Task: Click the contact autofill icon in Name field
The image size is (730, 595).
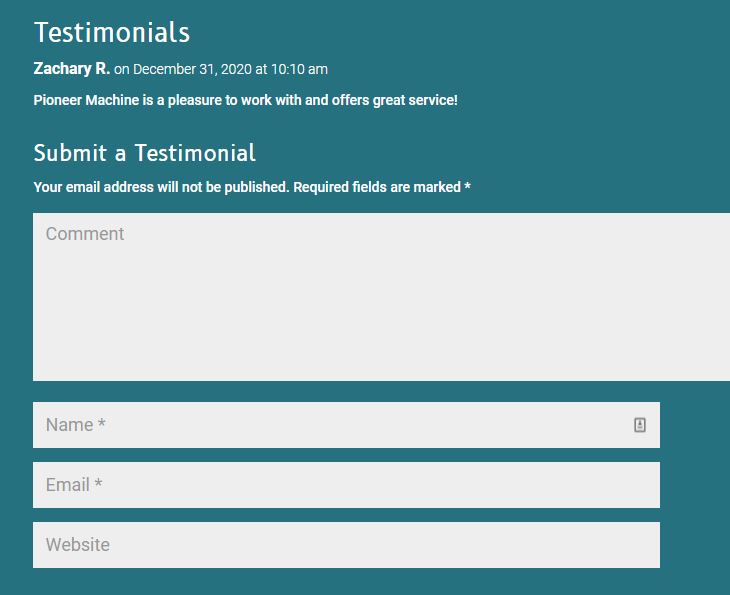Action: pos(640,425)
